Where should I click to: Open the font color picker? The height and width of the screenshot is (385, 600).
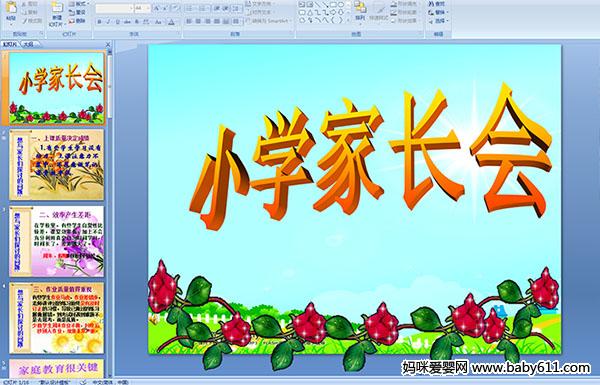tap(171, 22)
